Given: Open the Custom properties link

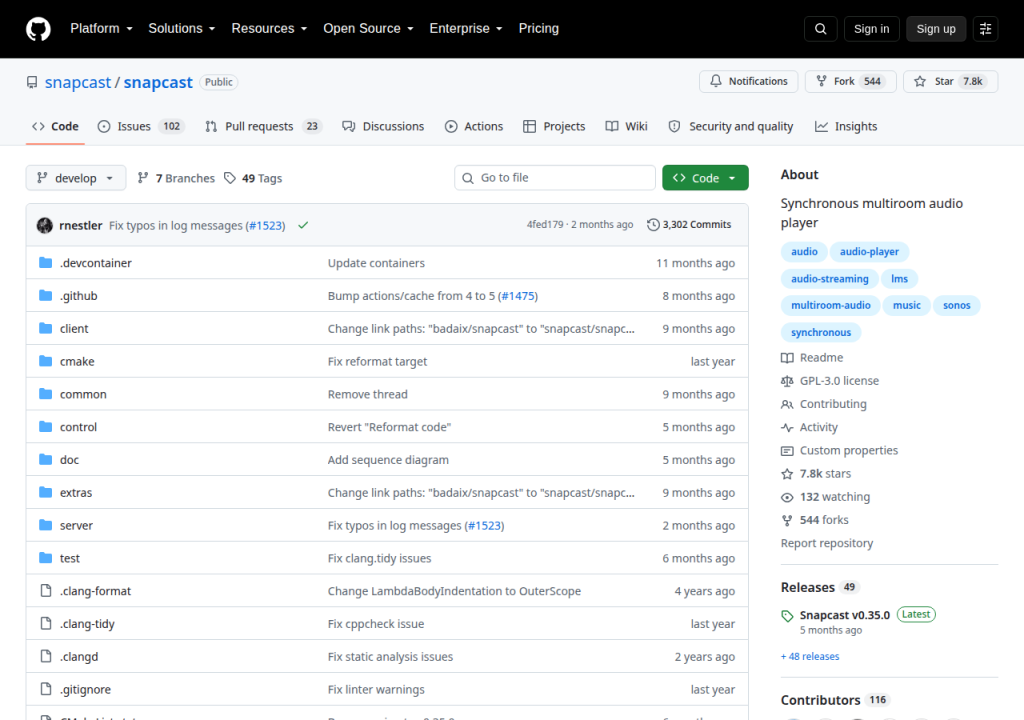Looking at the screenshot, I should 848,451.
